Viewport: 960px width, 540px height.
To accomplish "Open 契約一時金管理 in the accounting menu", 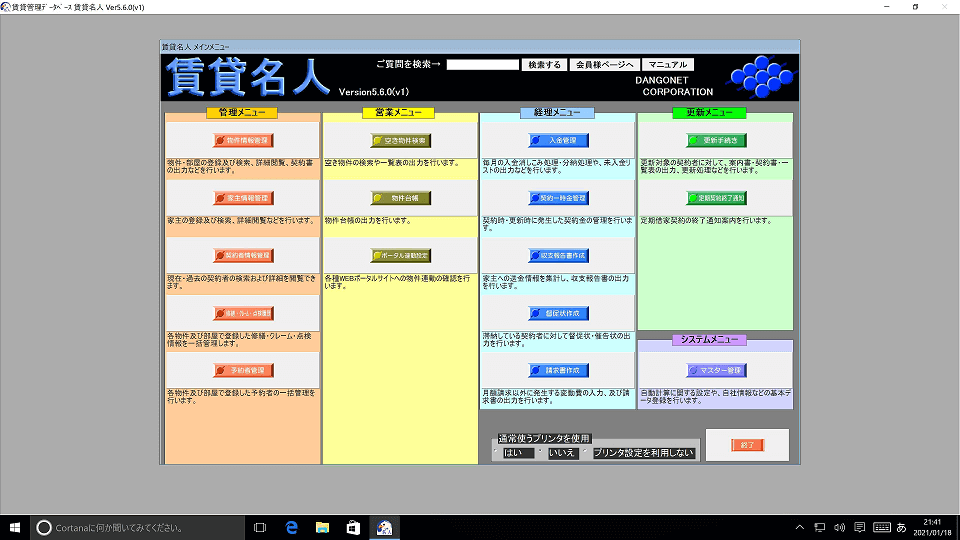I will tap(558, 198).
